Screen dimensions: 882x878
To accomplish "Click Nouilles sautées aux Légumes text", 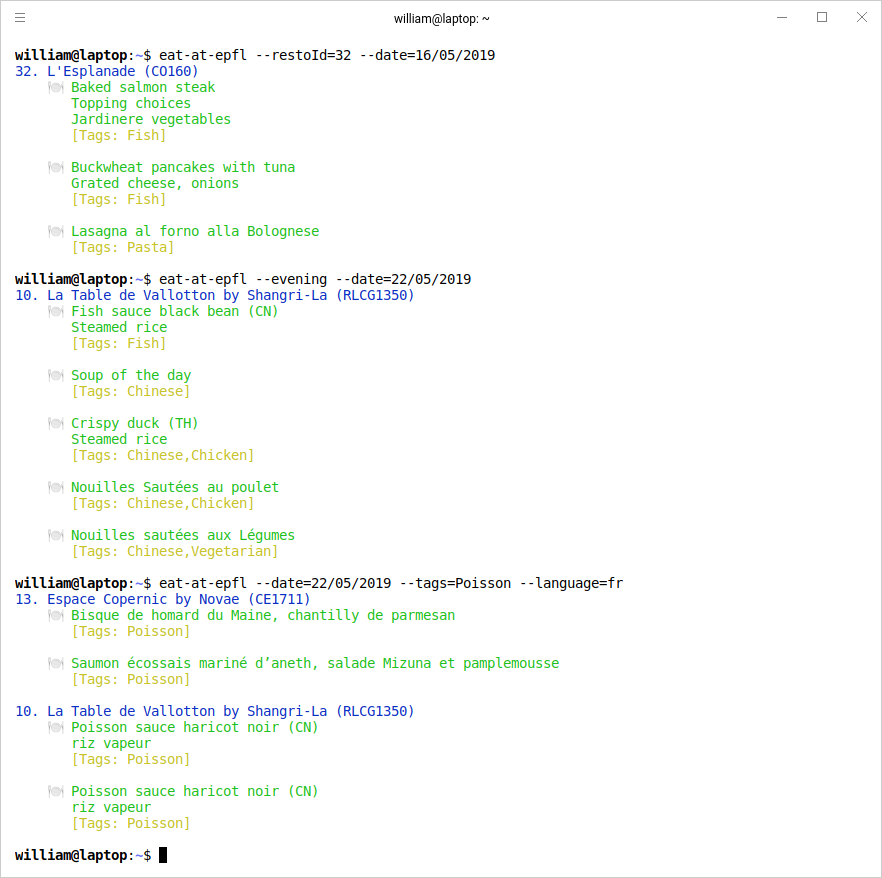I will [x=183, y=535].
